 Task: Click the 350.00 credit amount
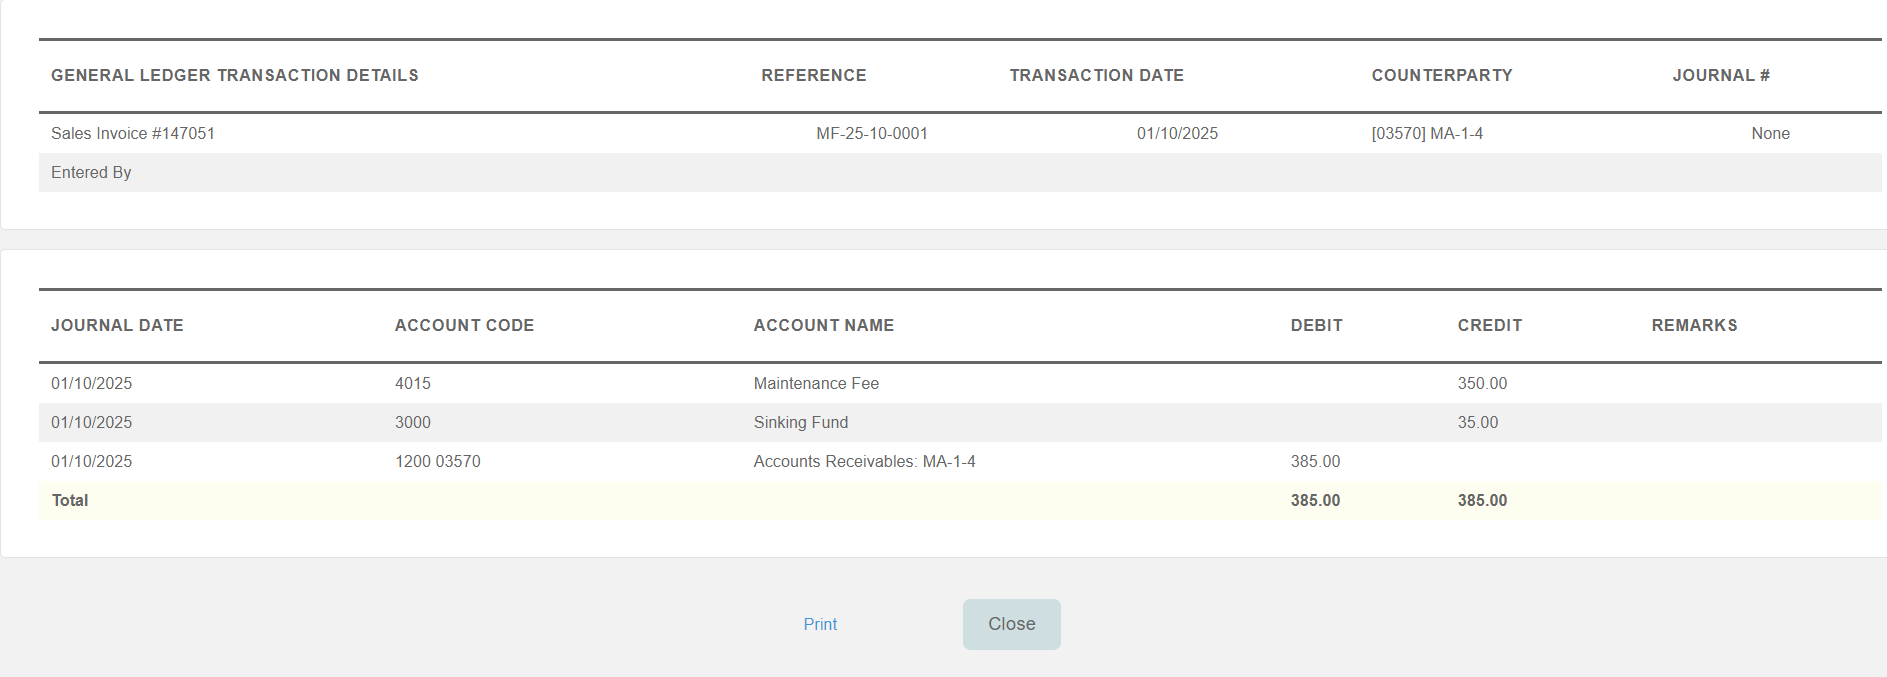(x=1481, y=384)
